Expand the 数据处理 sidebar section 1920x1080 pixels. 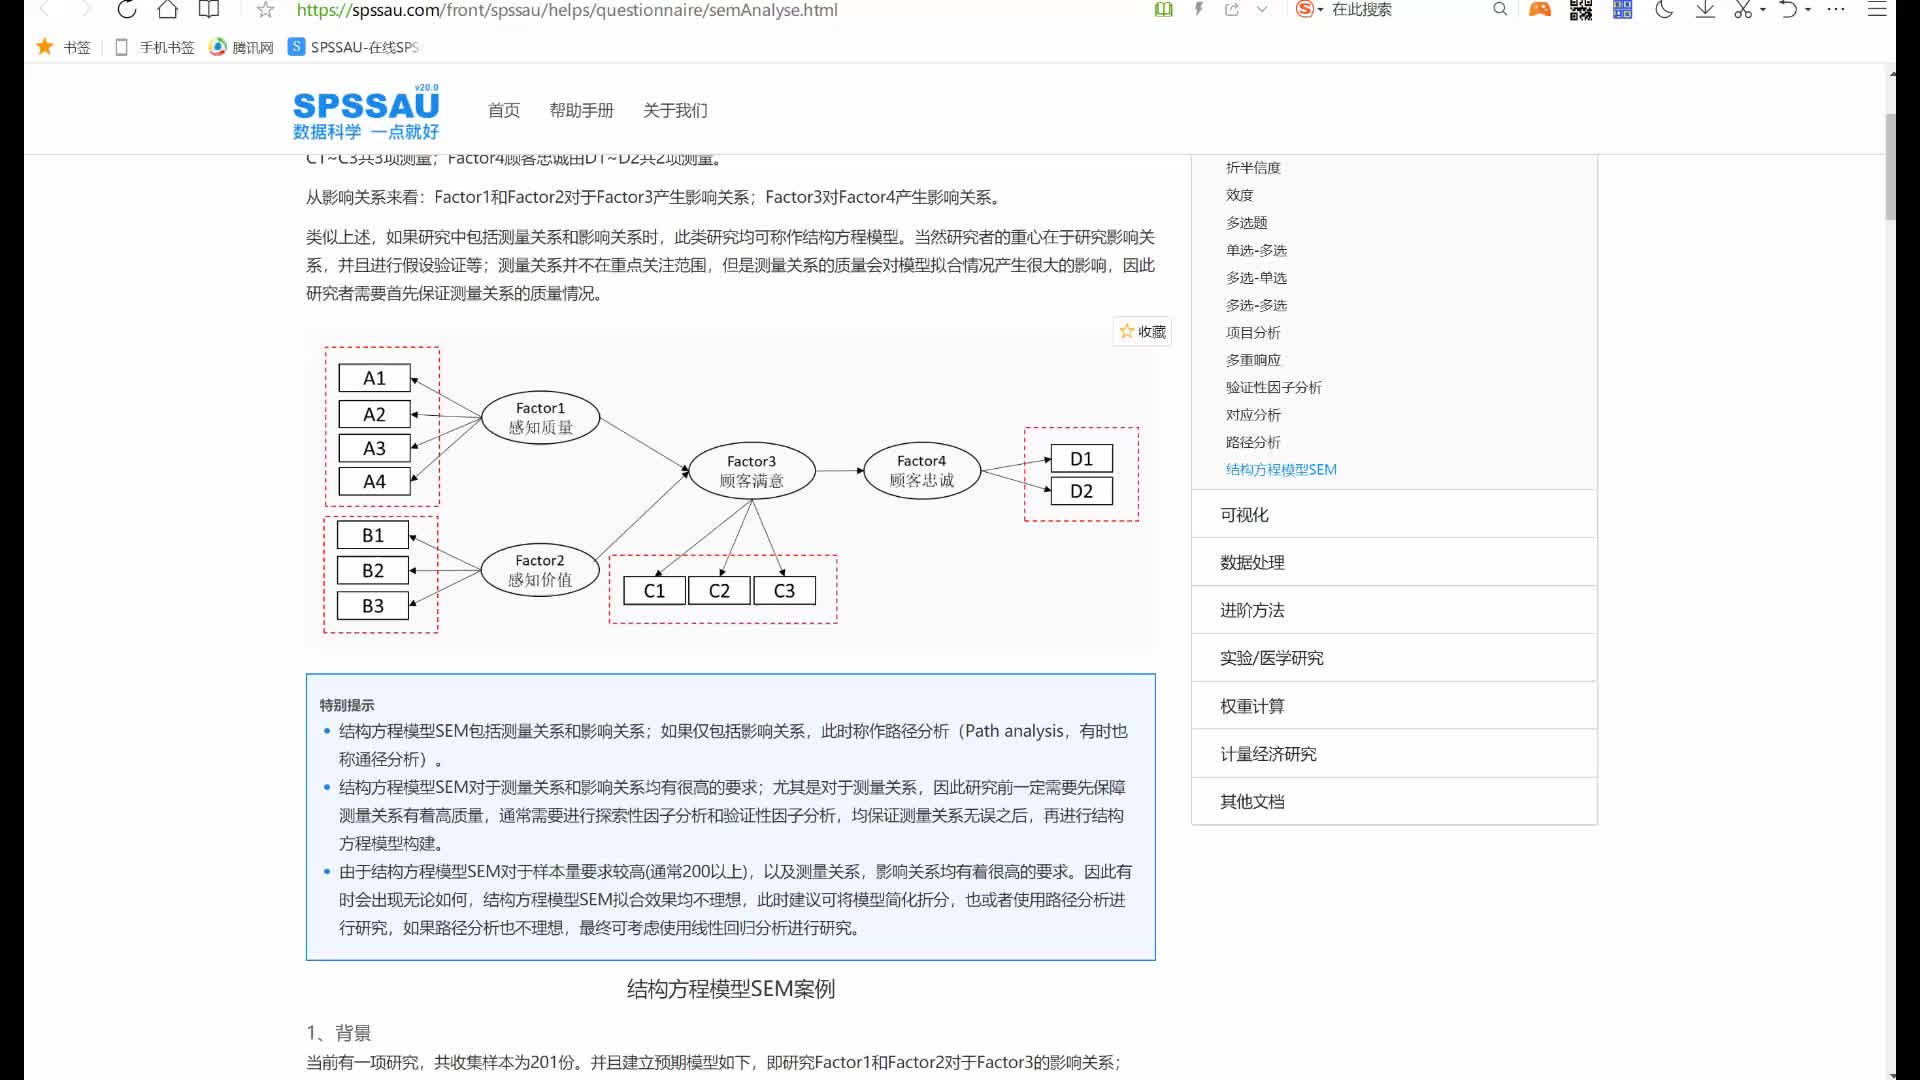tap(1251, 562)
